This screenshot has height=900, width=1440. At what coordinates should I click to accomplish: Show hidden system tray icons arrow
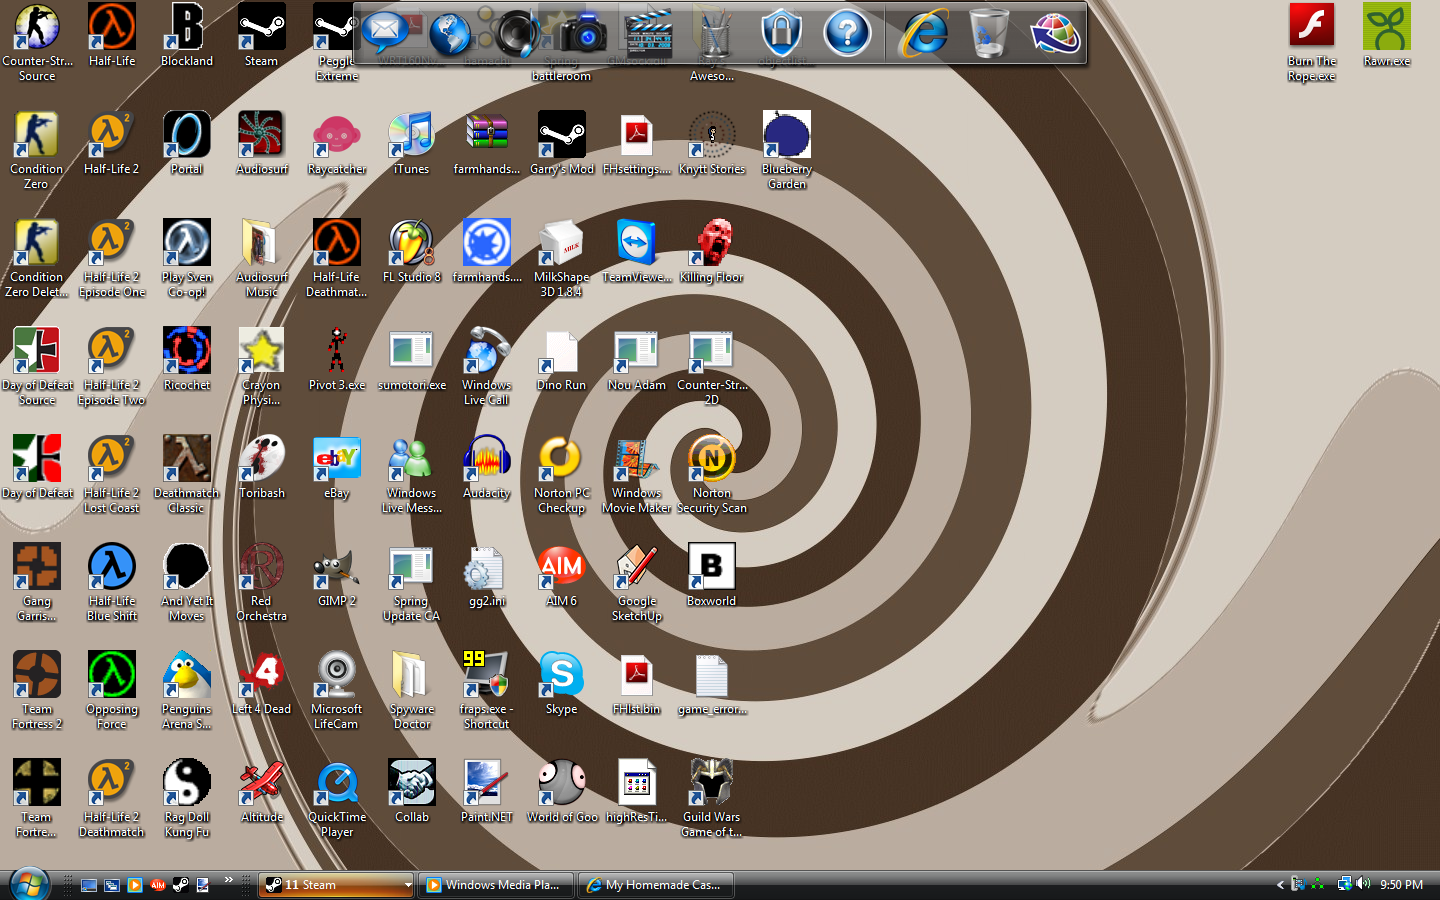pos(1280,885)
